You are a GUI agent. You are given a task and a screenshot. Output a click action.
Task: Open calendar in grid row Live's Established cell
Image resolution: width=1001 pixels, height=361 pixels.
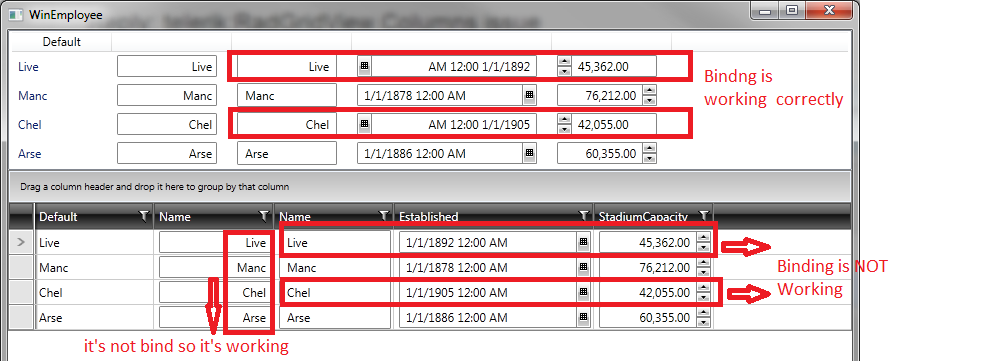[583, 243]
